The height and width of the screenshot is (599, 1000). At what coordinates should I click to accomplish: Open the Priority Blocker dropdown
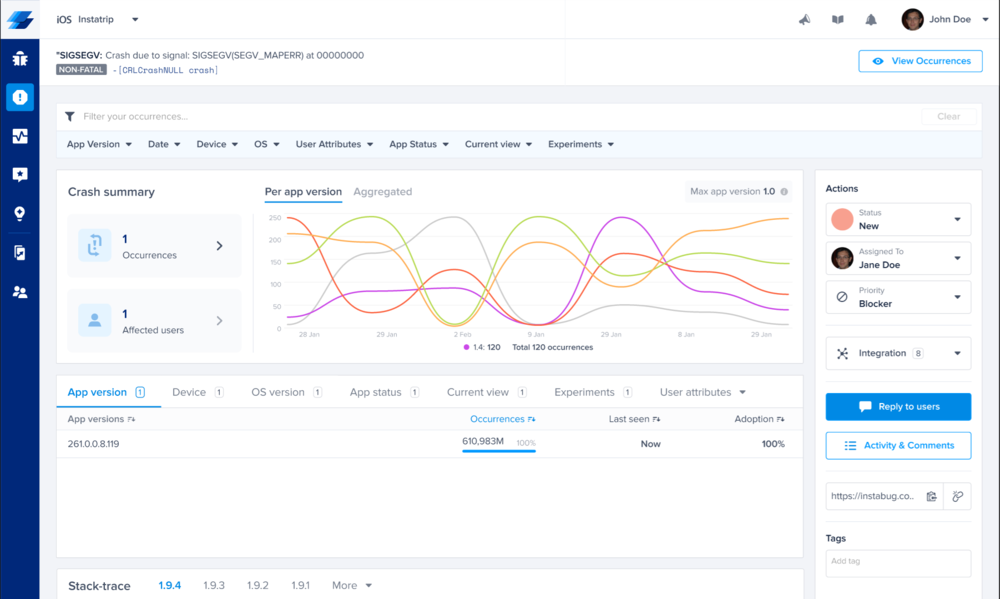tap(898, 297)
